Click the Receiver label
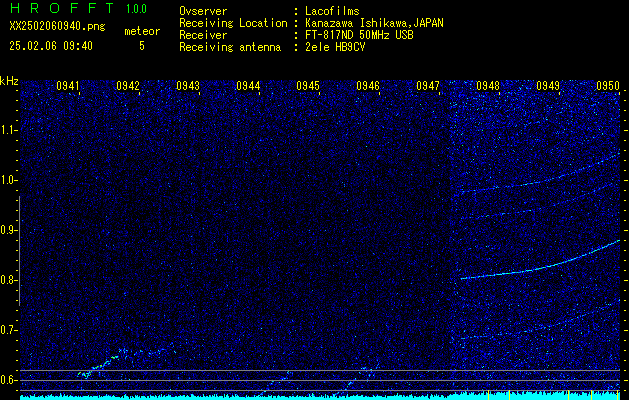 203,35
